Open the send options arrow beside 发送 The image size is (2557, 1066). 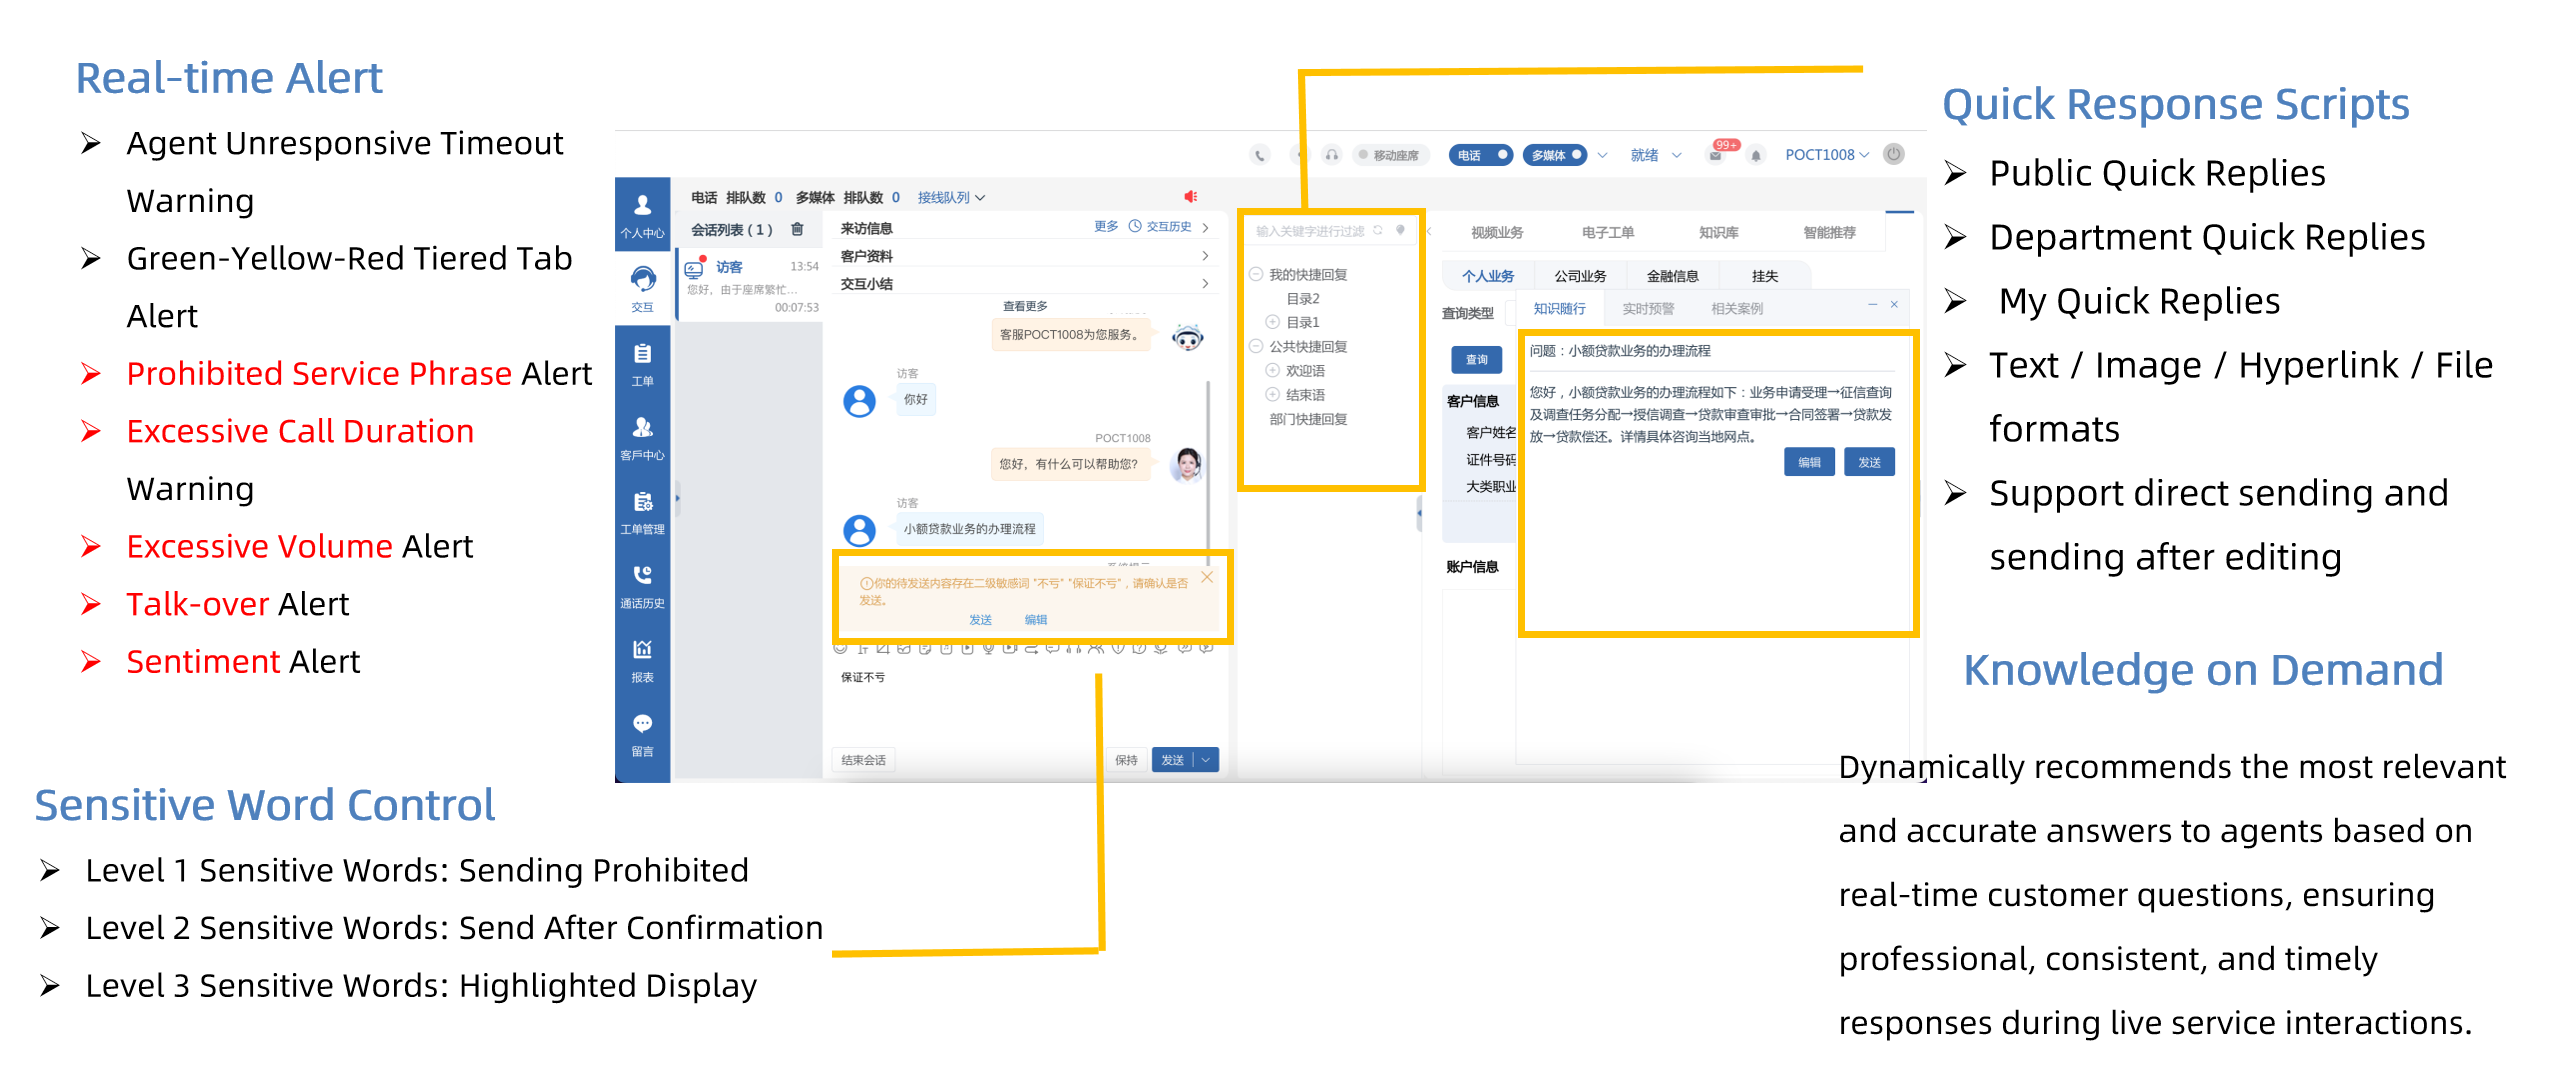(x=1206, y=760)
